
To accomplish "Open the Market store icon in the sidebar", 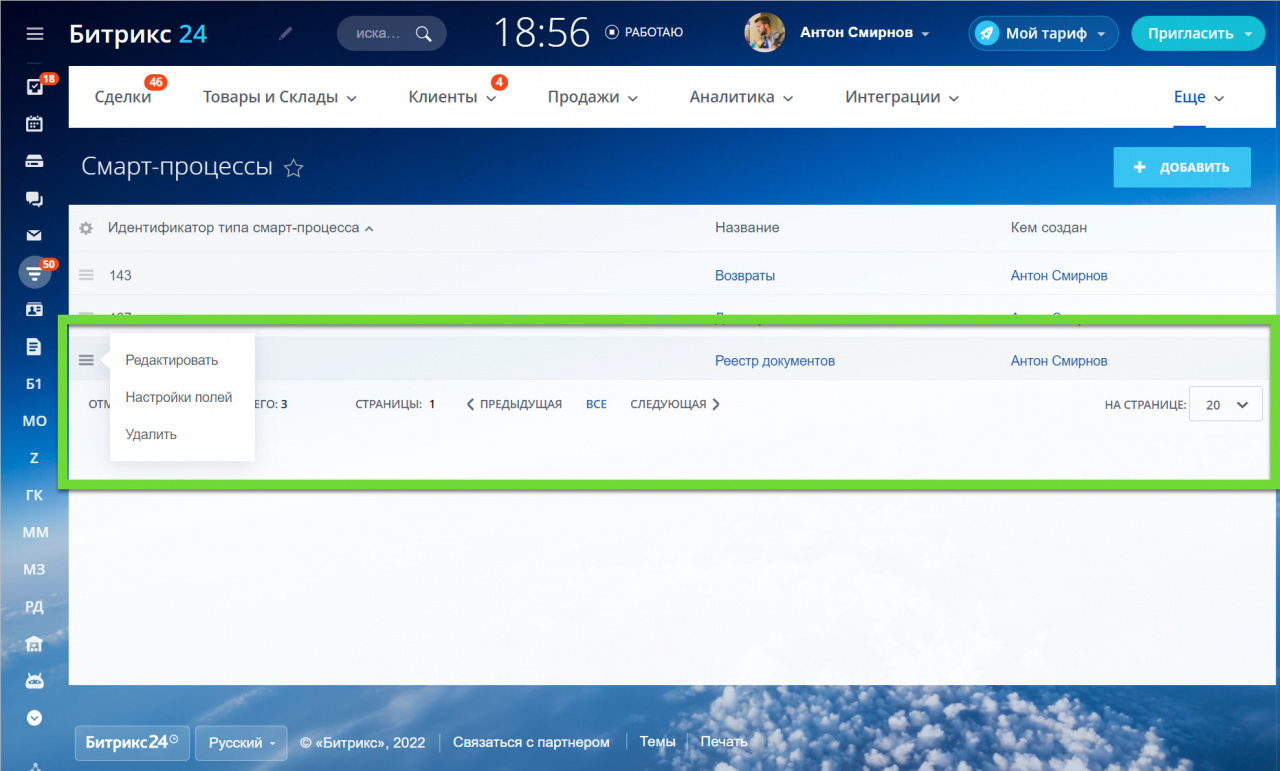I will [x=35, y=643].
